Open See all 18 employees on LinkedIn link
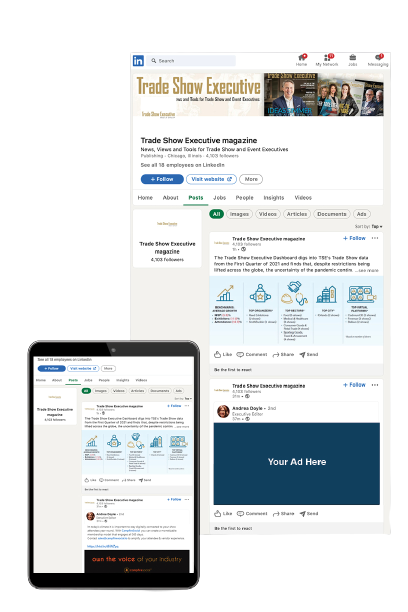Image resolution: width=408 pixels, height=612 pixels. coord(182,165)
